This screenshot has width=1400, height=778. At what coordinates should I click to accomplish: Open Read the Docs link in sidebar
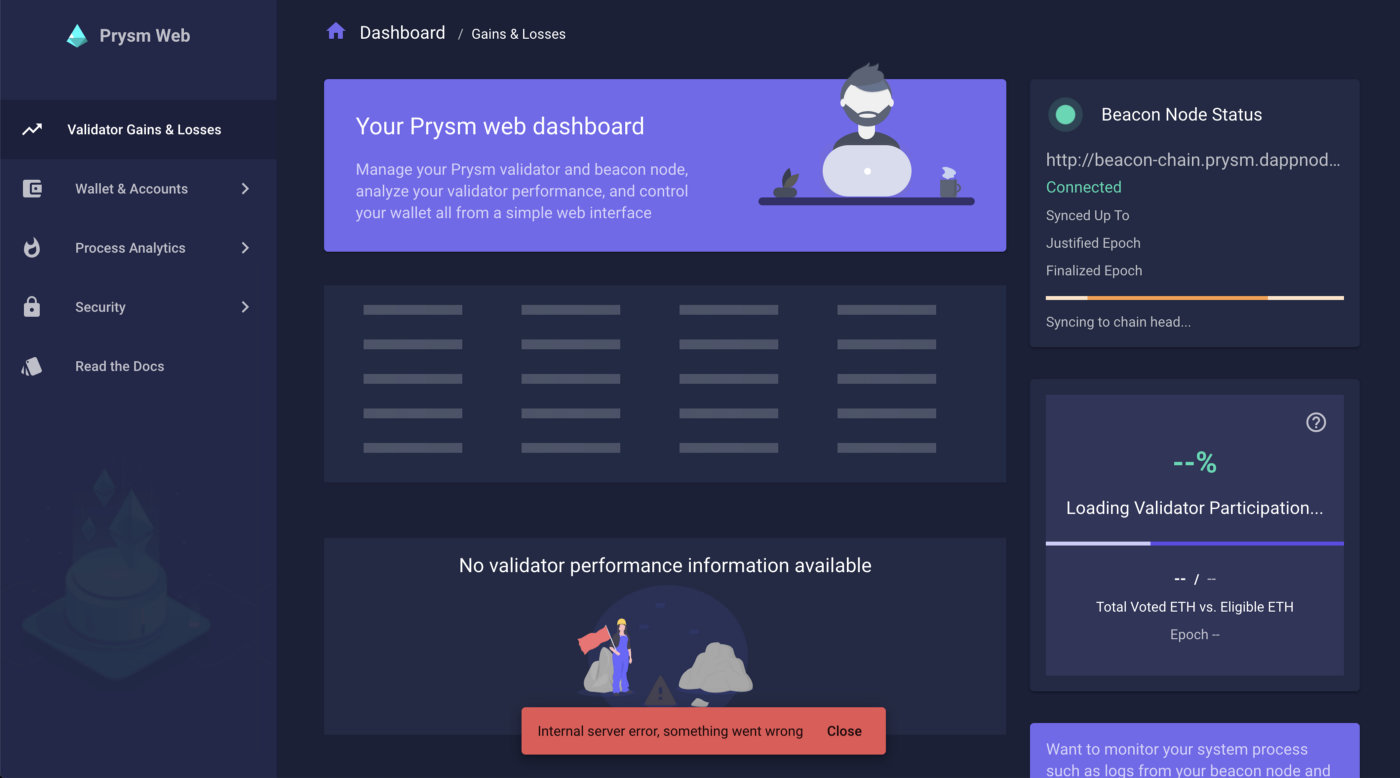click(x=138, y=366)
